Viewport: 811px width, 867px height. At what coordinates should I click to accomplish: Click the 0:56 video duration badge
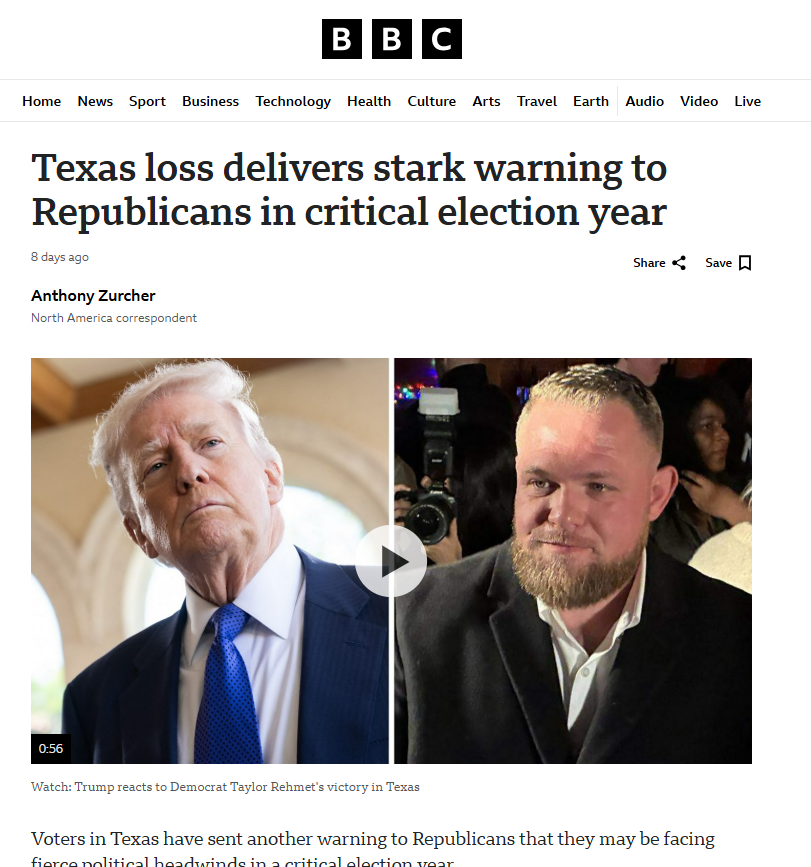pos(51,749)
